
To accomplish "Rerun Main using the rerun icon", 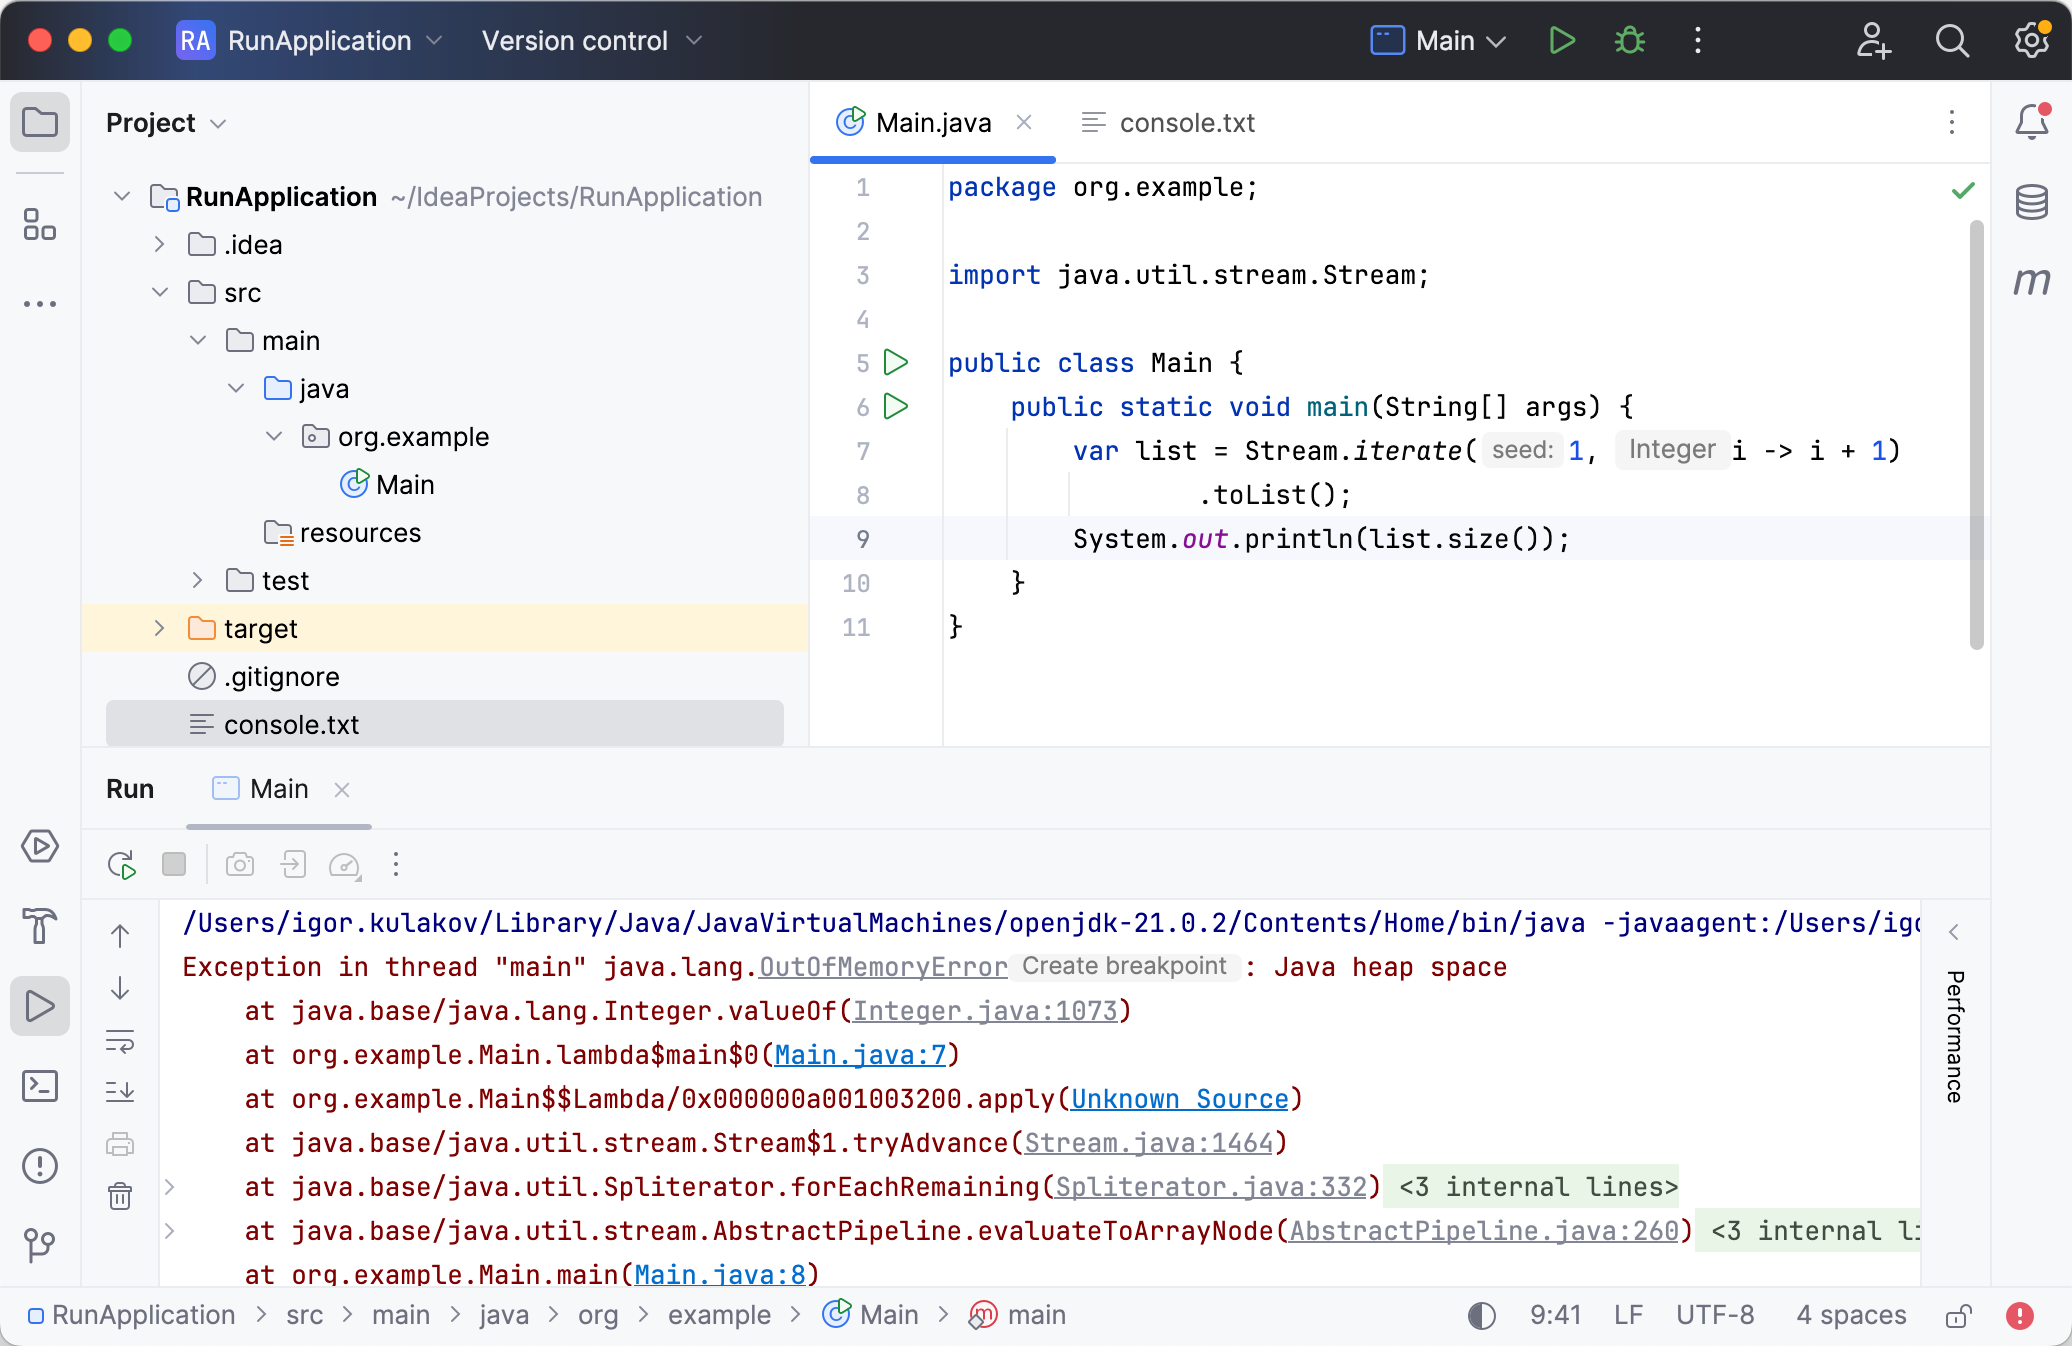I will 121,865.
